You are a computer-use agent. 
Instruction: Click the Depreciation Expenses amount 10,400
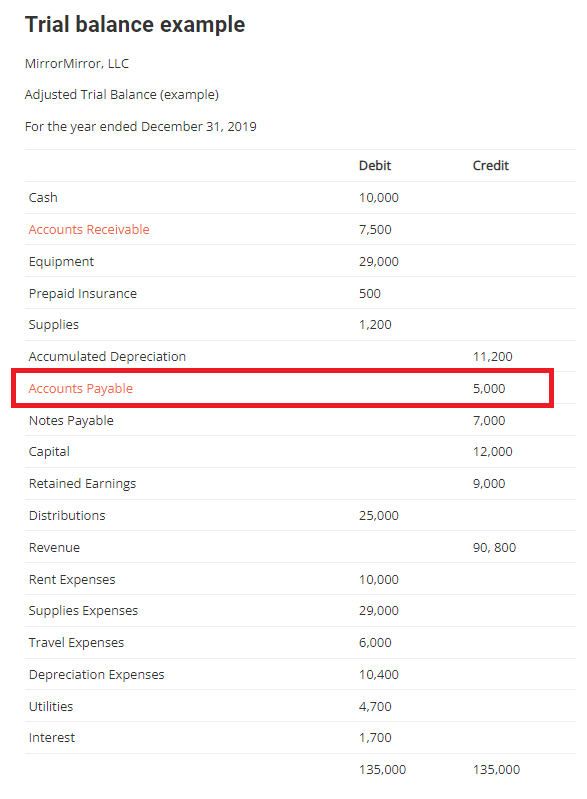[379, 675]
